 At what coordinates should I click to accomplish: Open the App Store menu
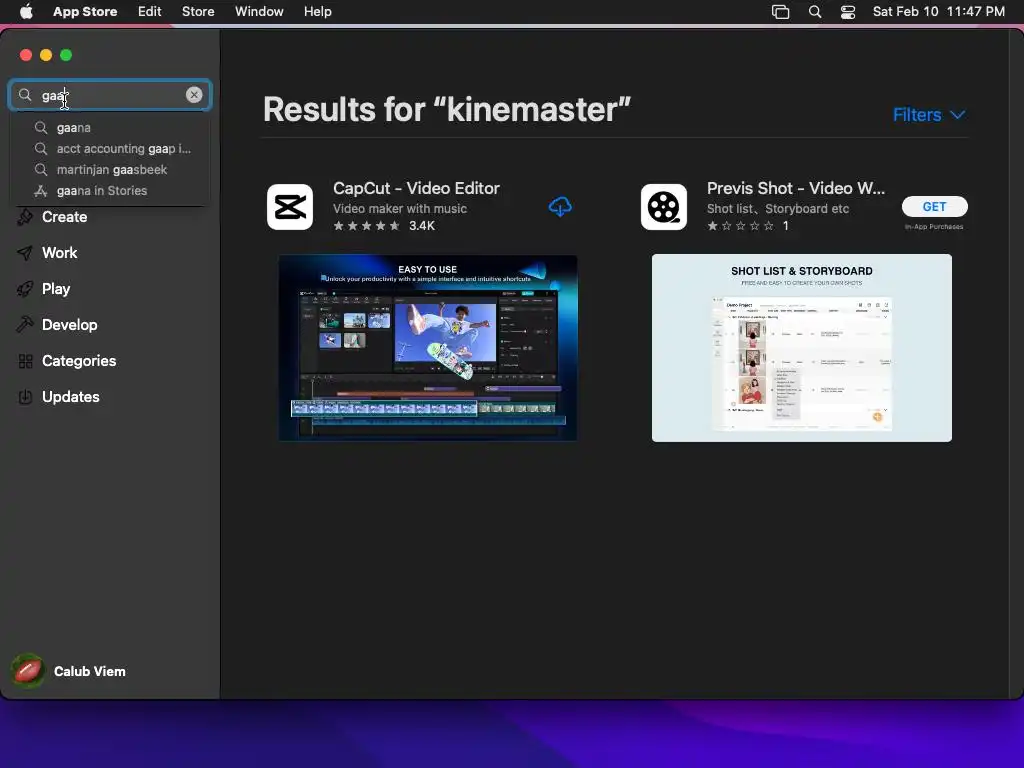[x=85, y=12]
